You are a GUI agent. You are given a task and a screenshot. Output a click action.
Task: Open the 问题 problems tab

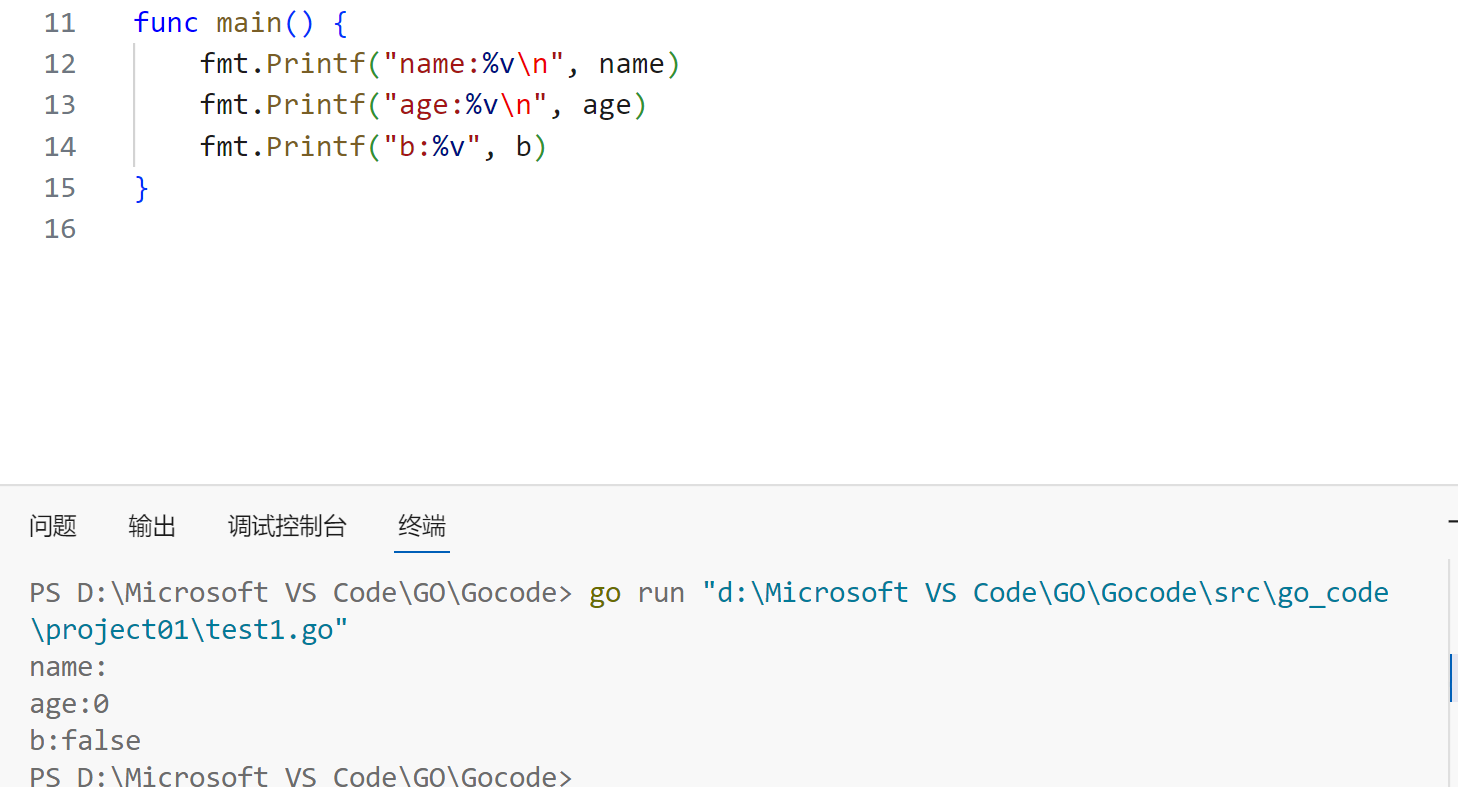[x=53, y=526]
